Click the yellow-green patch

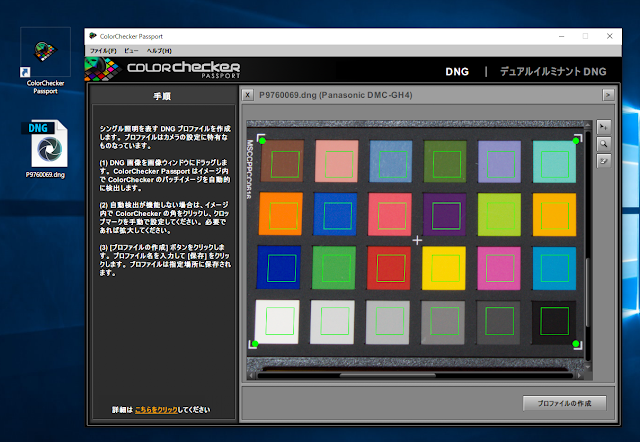pyautogui.click(x=499, y=214)
